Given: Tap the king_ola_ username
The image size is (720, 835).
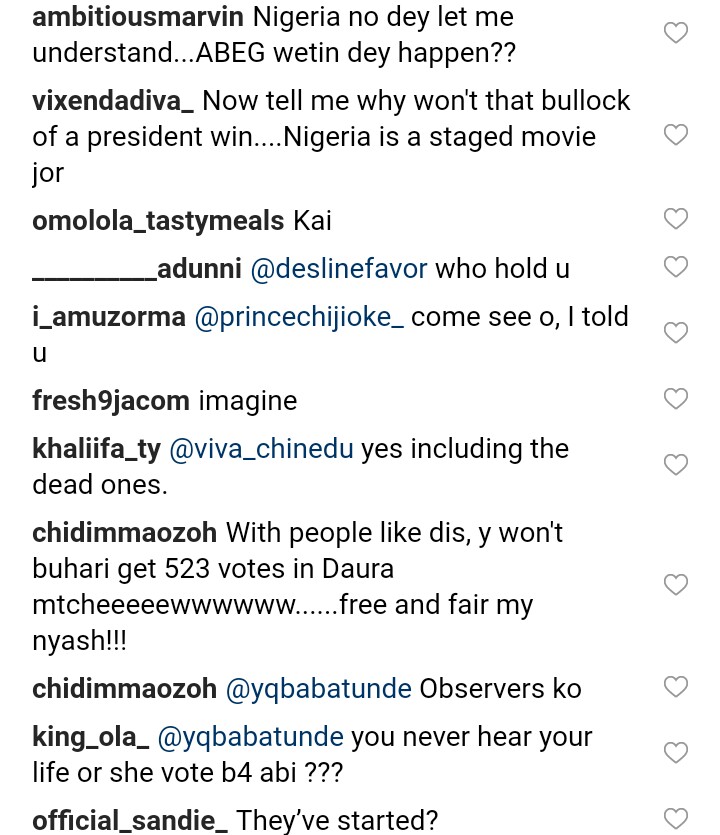Looking at the screenshot, I should pyautogui.click(x=91, y=737).
